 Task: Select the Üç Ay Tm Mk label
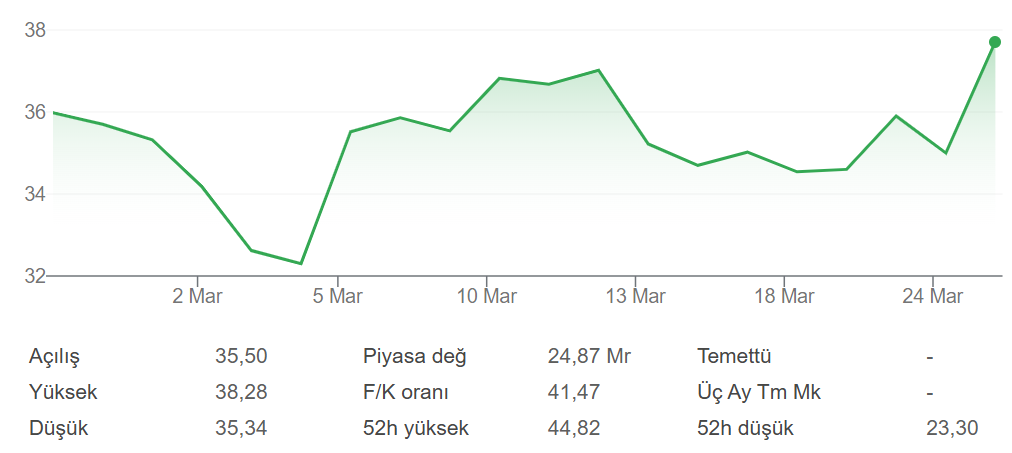pyautogui.click(x=758, y=393)
